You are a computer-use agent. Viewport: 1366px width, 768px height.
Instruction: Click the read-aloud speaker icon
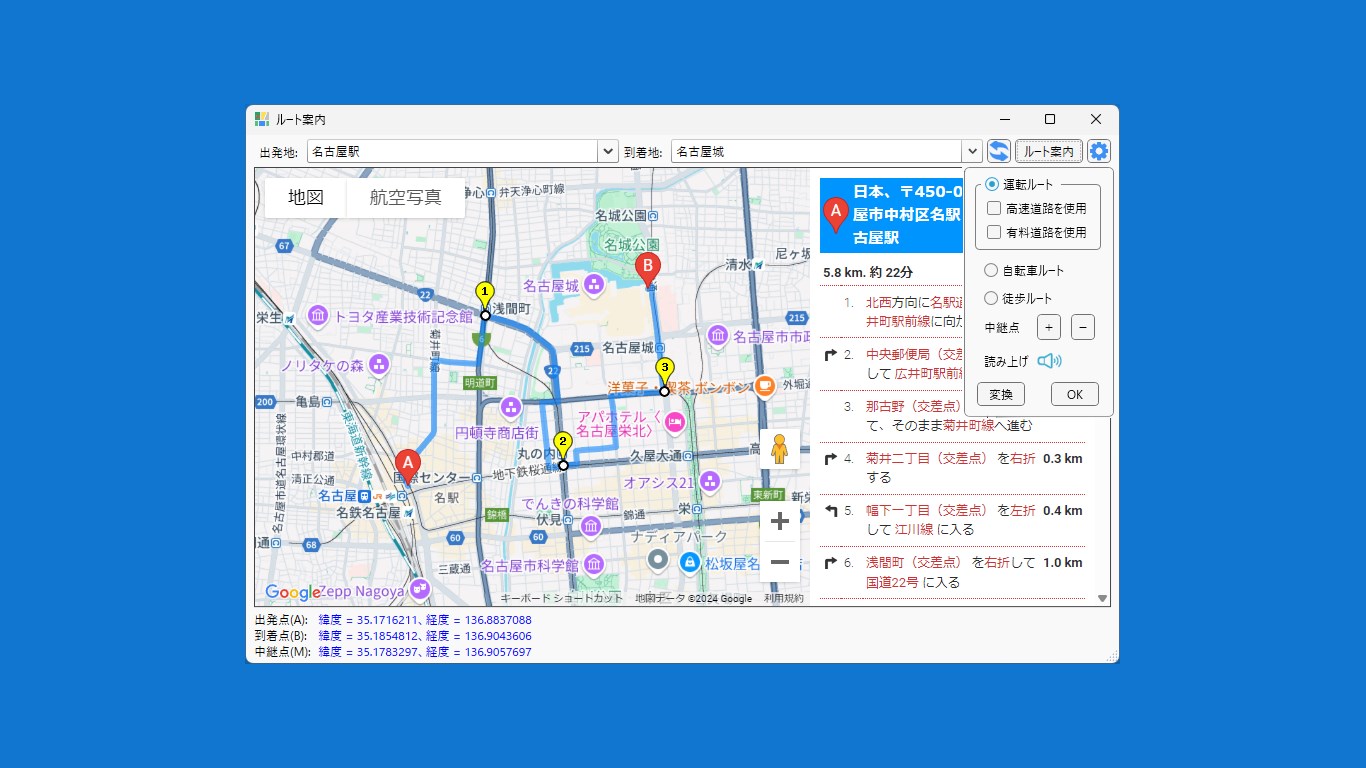pyautogui.click(x=1049, y=361)
